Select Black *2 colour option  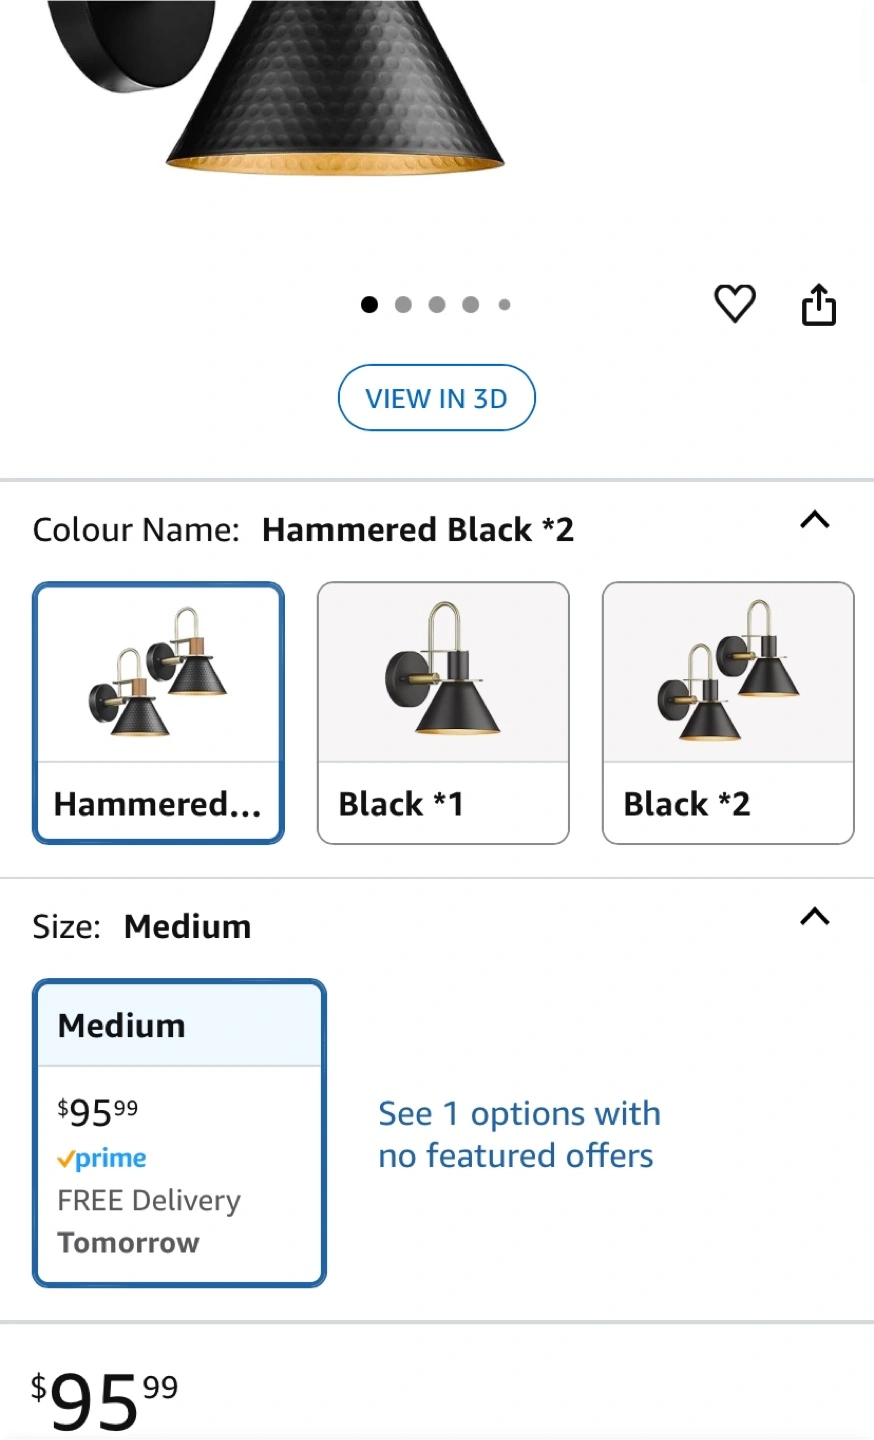pos(728,713)
